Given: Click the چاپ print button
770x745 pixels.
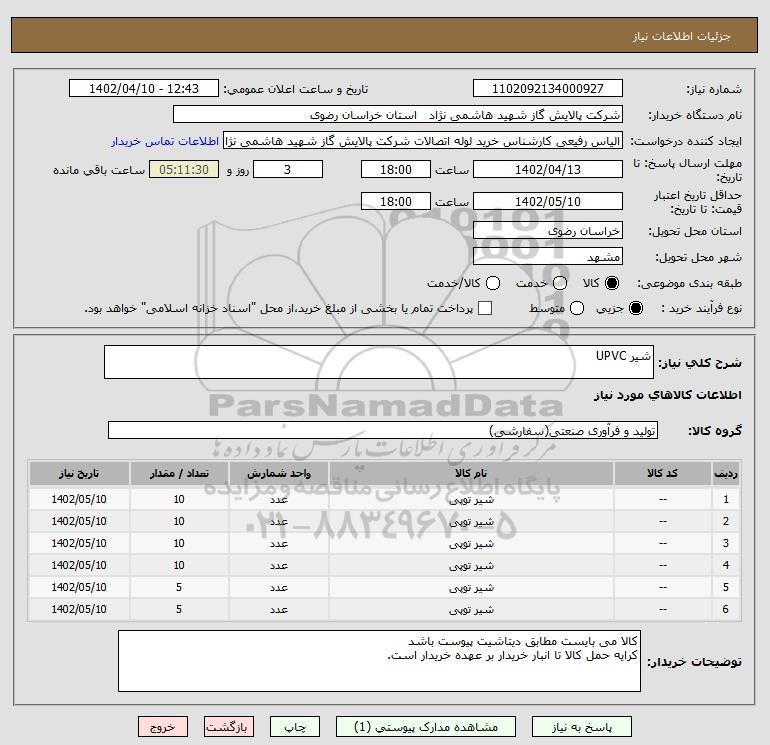Looking at the screenshot, I should (295, 727).
